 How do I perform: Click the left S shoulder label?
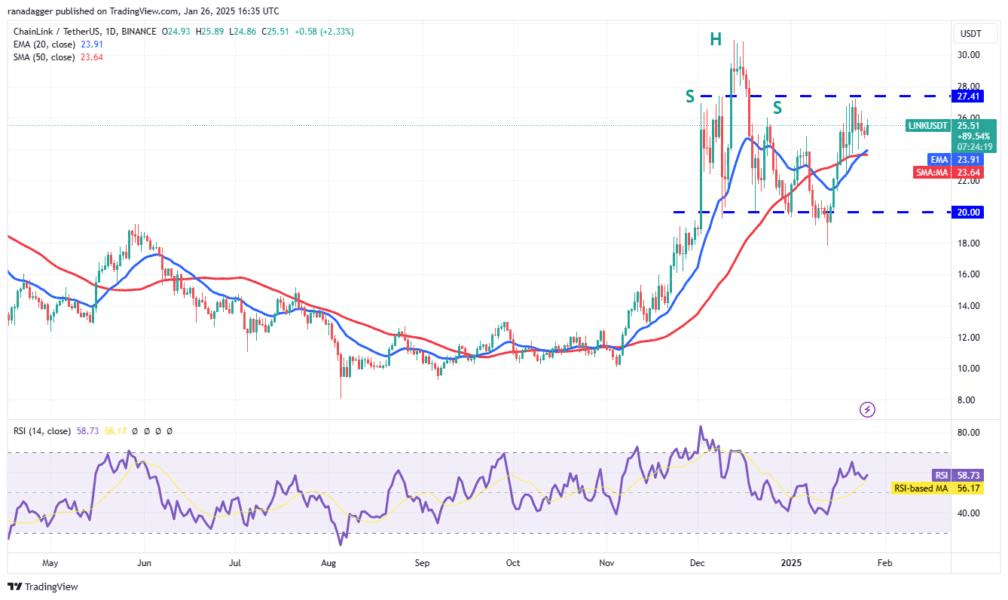690,97
